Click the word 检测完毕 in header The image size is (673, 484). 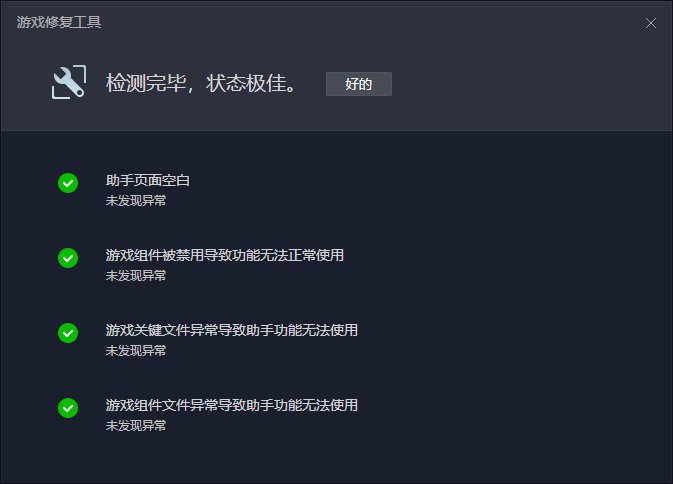(x=146, y=83)
